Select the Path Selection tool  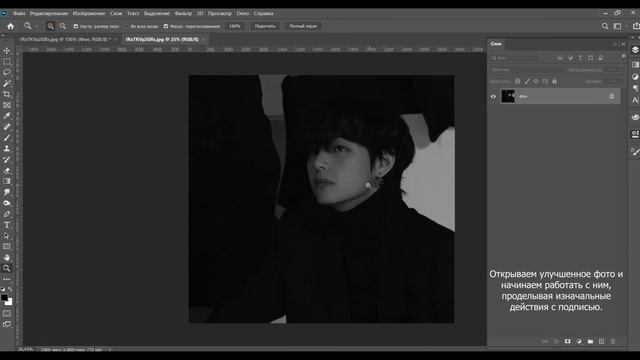point(7,236)
